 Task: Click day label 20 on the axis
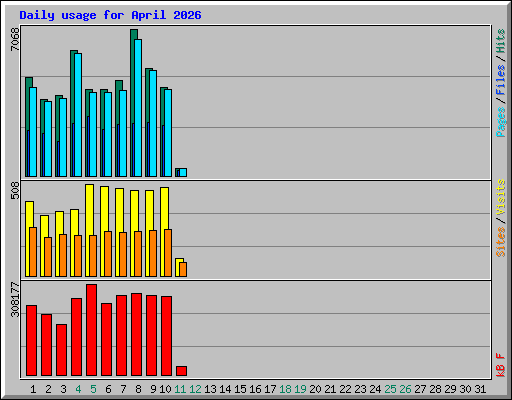(x=315, y=389)
